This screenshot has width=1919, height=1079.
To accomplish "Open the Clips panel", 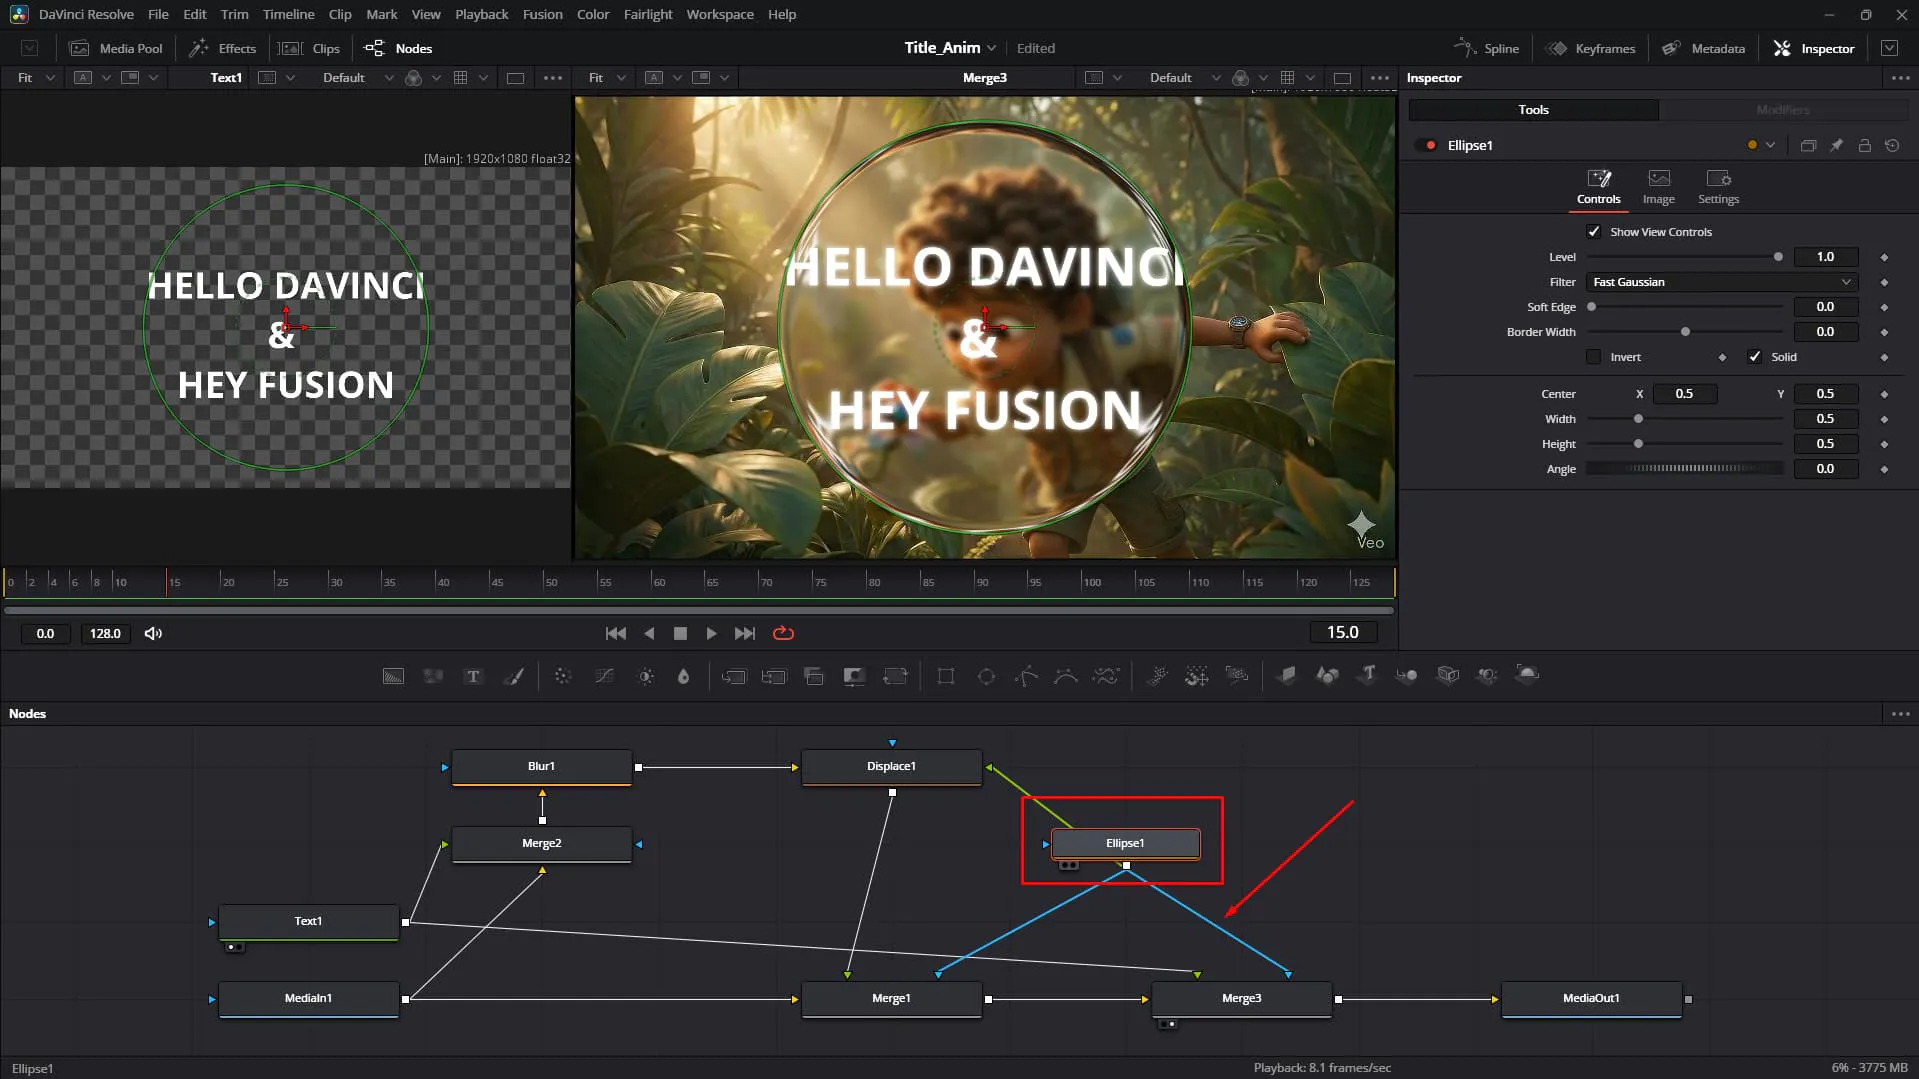I will 309,48.
